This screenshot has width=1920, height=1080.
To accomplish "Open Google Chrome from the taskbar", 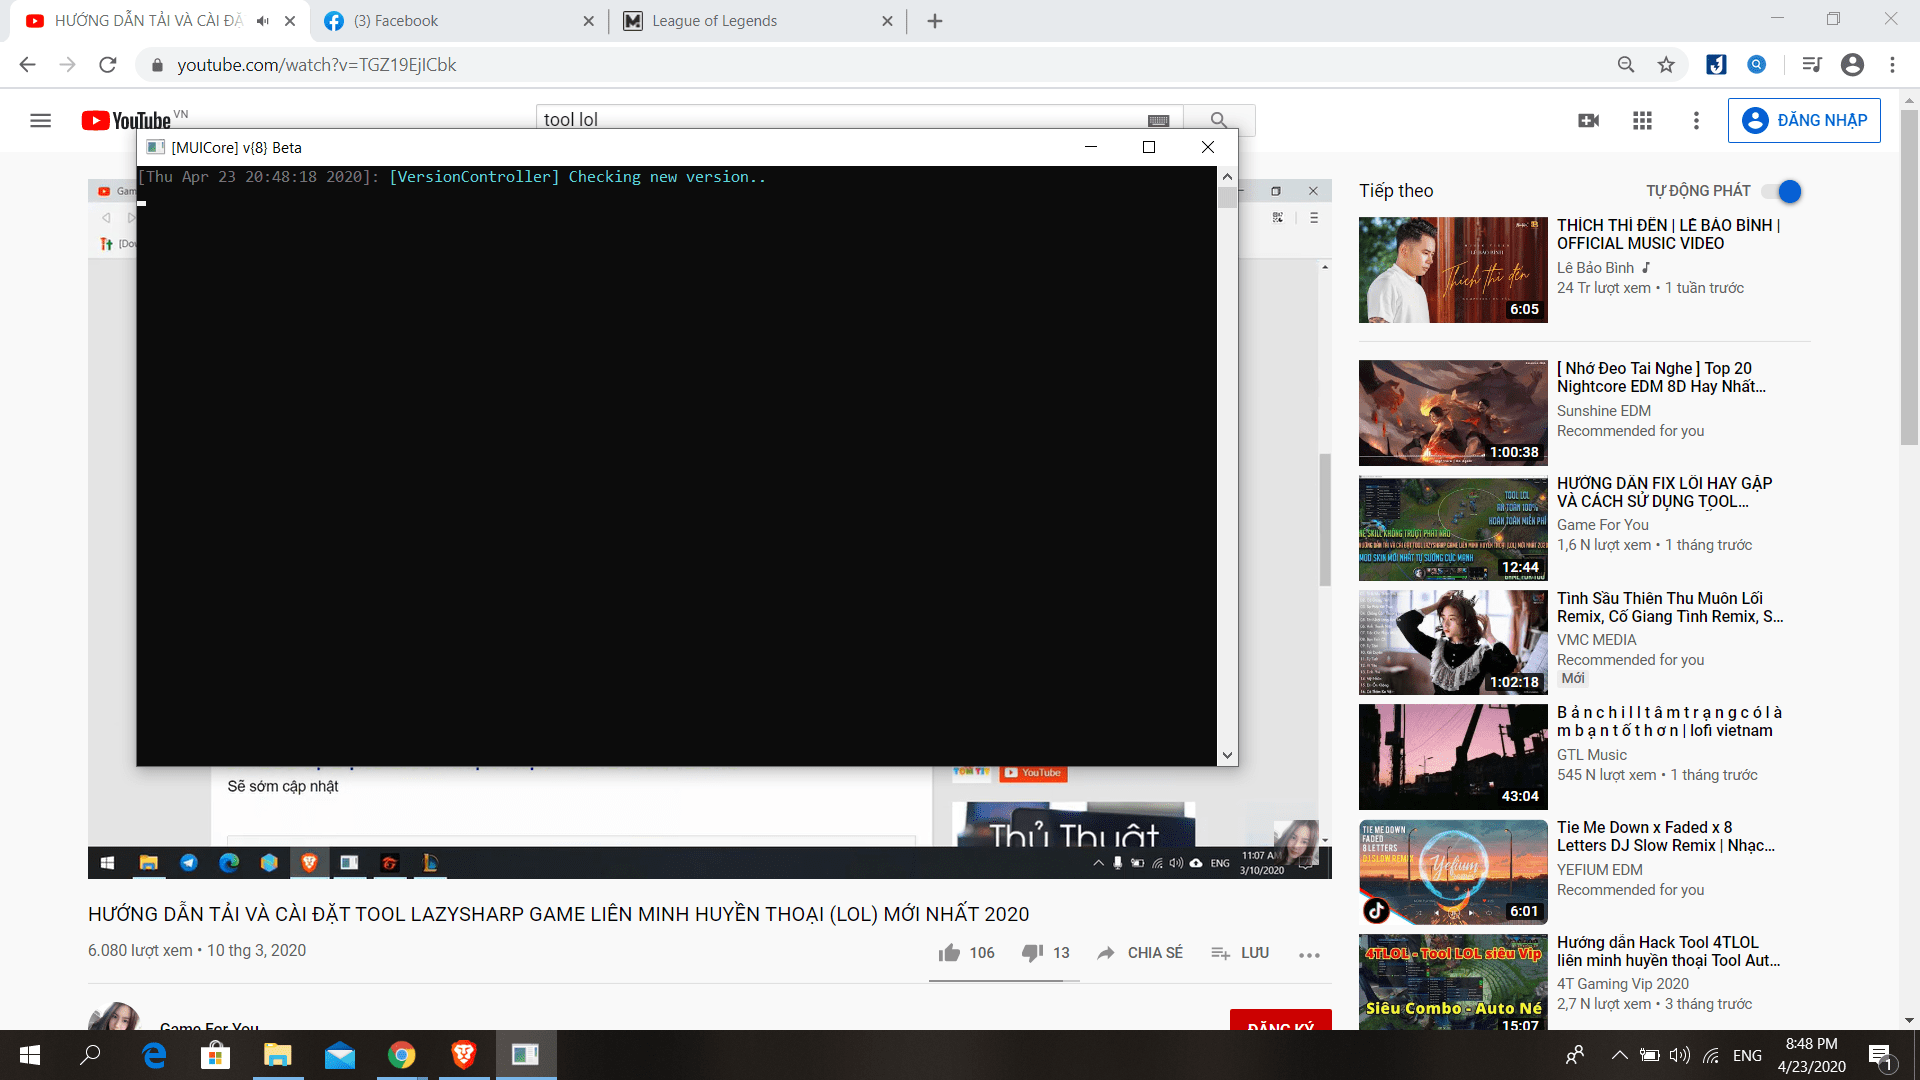I will pos(402,1055).
